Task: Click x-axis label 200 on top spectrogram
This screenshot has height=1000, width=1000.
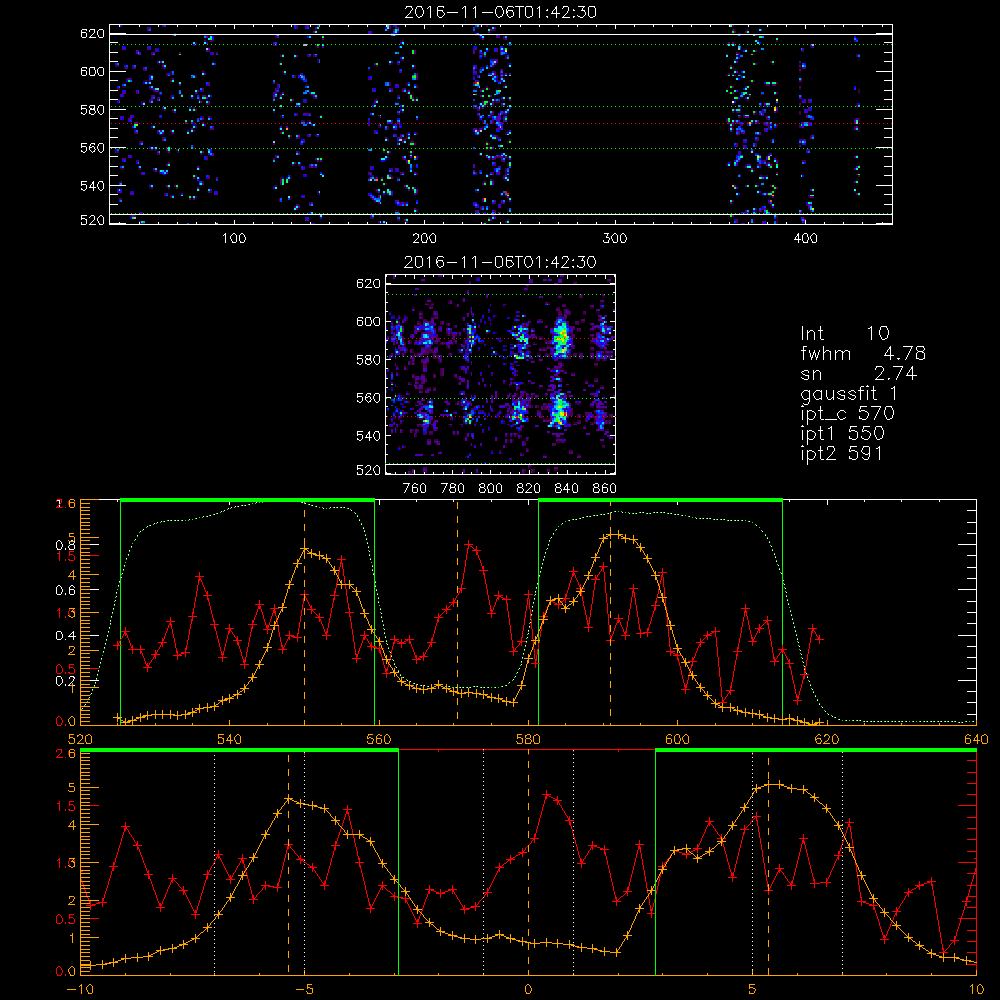Action: click(424, 239)
